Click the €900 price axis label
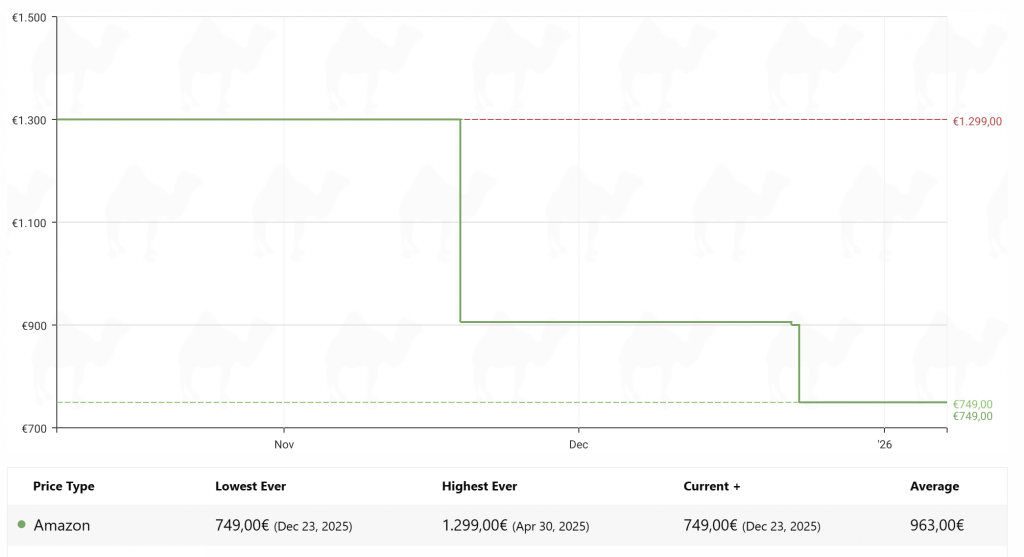 tap(33, 325)
